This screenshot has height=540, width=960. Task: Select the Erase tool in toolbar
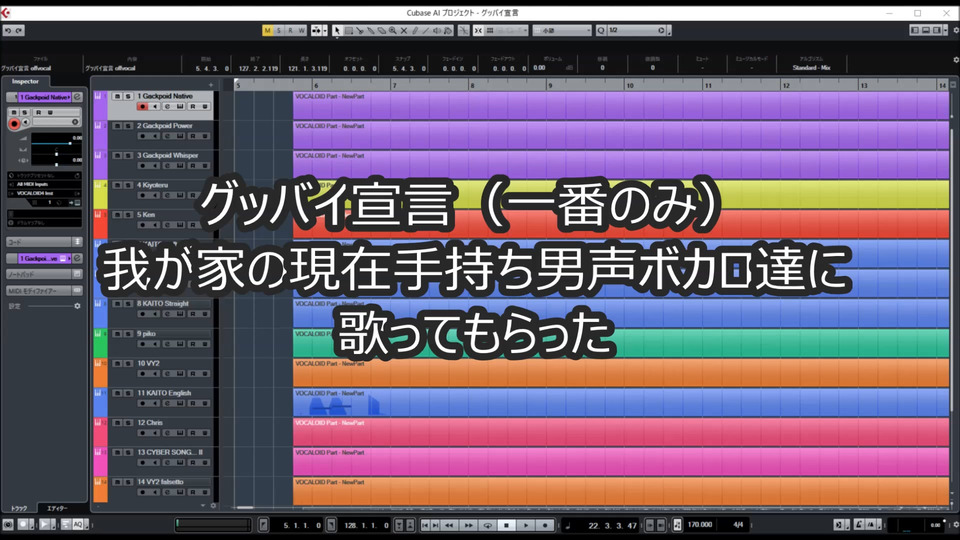(381, 31)
